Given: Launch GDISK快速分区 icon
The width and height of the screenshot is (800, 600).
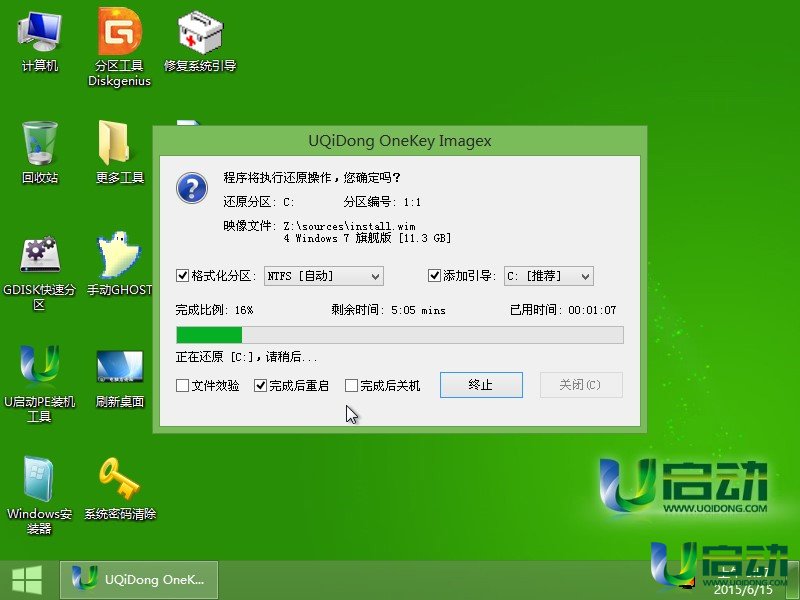Looking at the screenshot, I should (39, 273).
